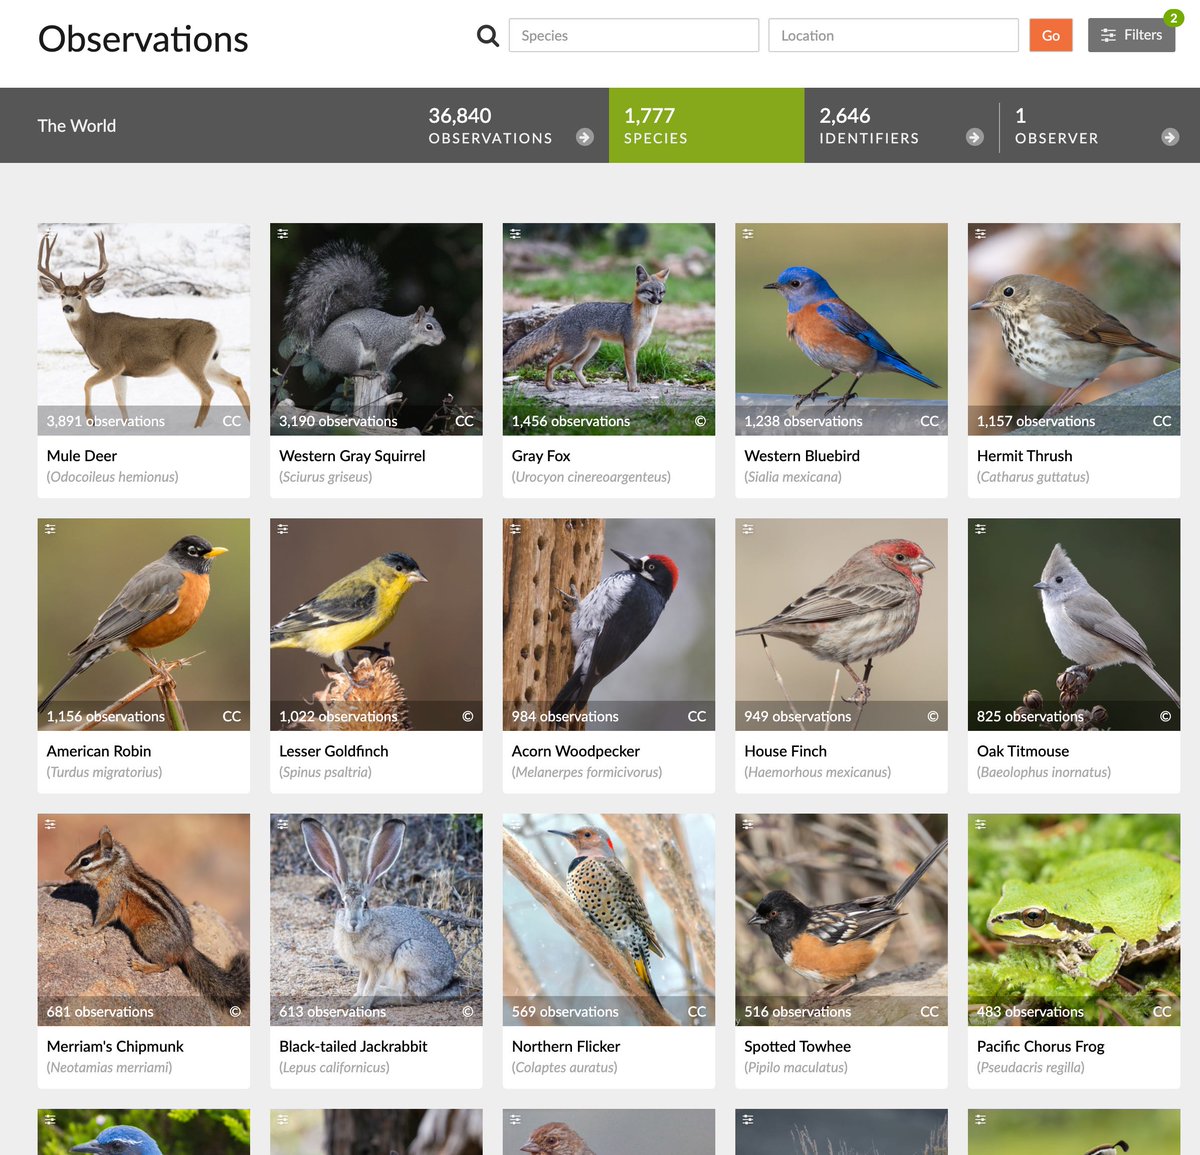Switch to the 2,646 Identifiers tab
Image resolution: width=1200 pixels, height=1155 pixels.
click(901, 125)
